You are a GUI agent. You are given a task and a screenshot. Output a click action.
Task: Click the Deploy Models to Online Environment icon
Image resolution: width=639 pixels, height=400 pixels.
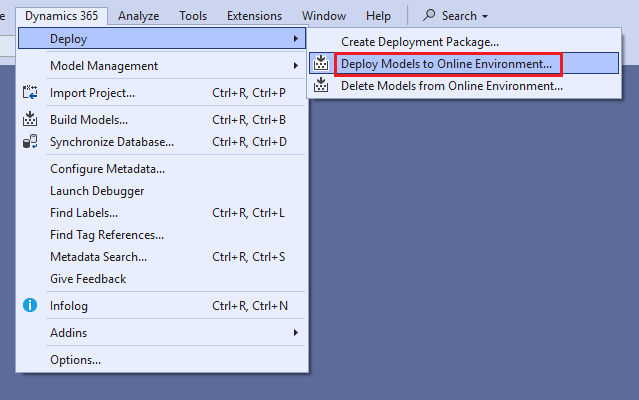(321, 64)
